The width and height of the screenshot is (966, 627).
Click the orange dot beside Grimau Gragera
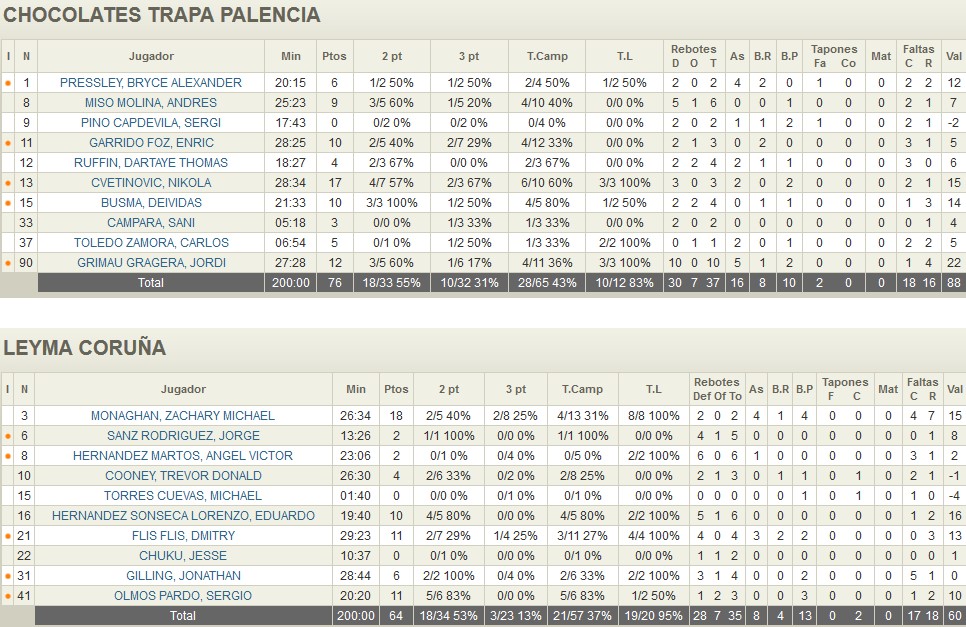click(8, 263)
